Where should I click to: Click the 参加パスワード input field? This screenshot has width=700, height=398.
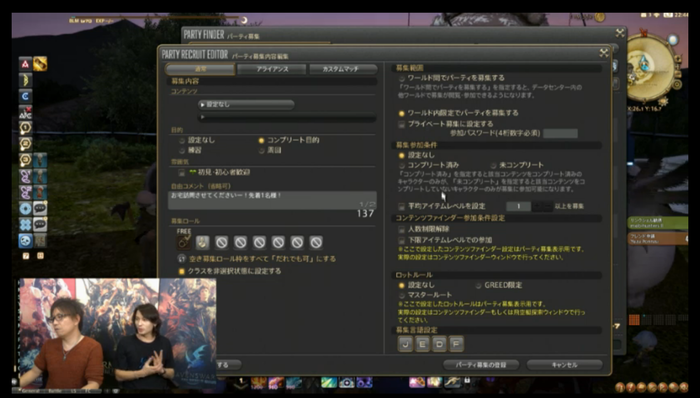(x=561, y=133)
